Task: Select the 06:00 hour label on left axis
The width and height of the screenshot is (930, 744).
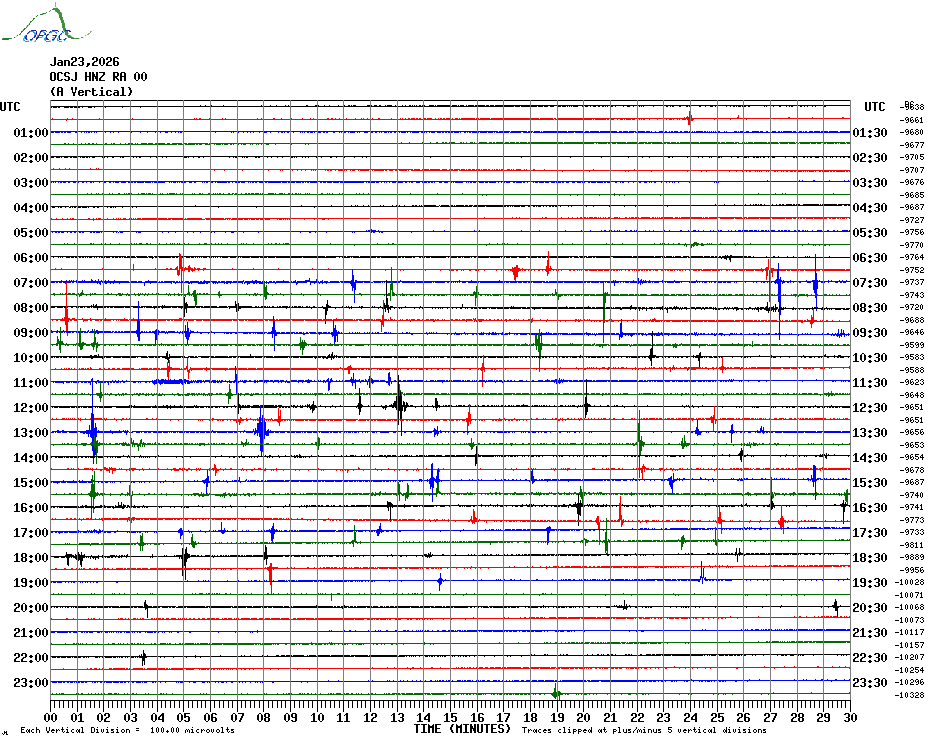Action: tap(31, 258)
